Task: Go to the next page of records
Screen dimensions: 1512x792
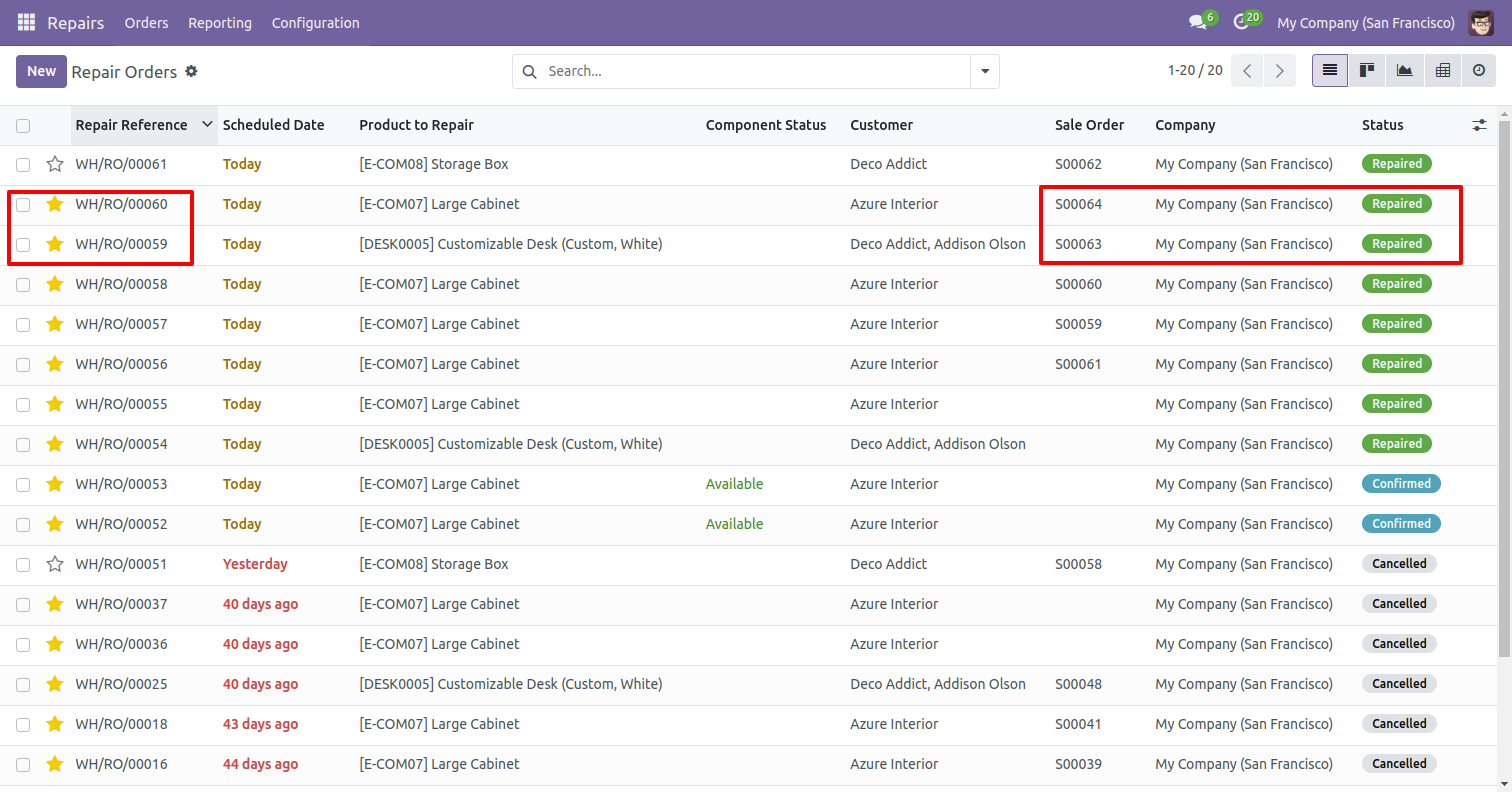Action: (1279, 71)
